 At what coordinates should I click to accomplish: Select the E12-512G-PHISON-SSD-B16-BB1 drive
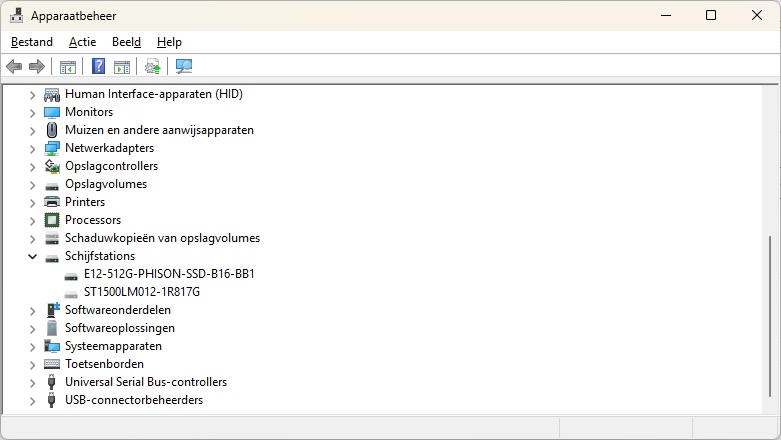pos(169,274)
